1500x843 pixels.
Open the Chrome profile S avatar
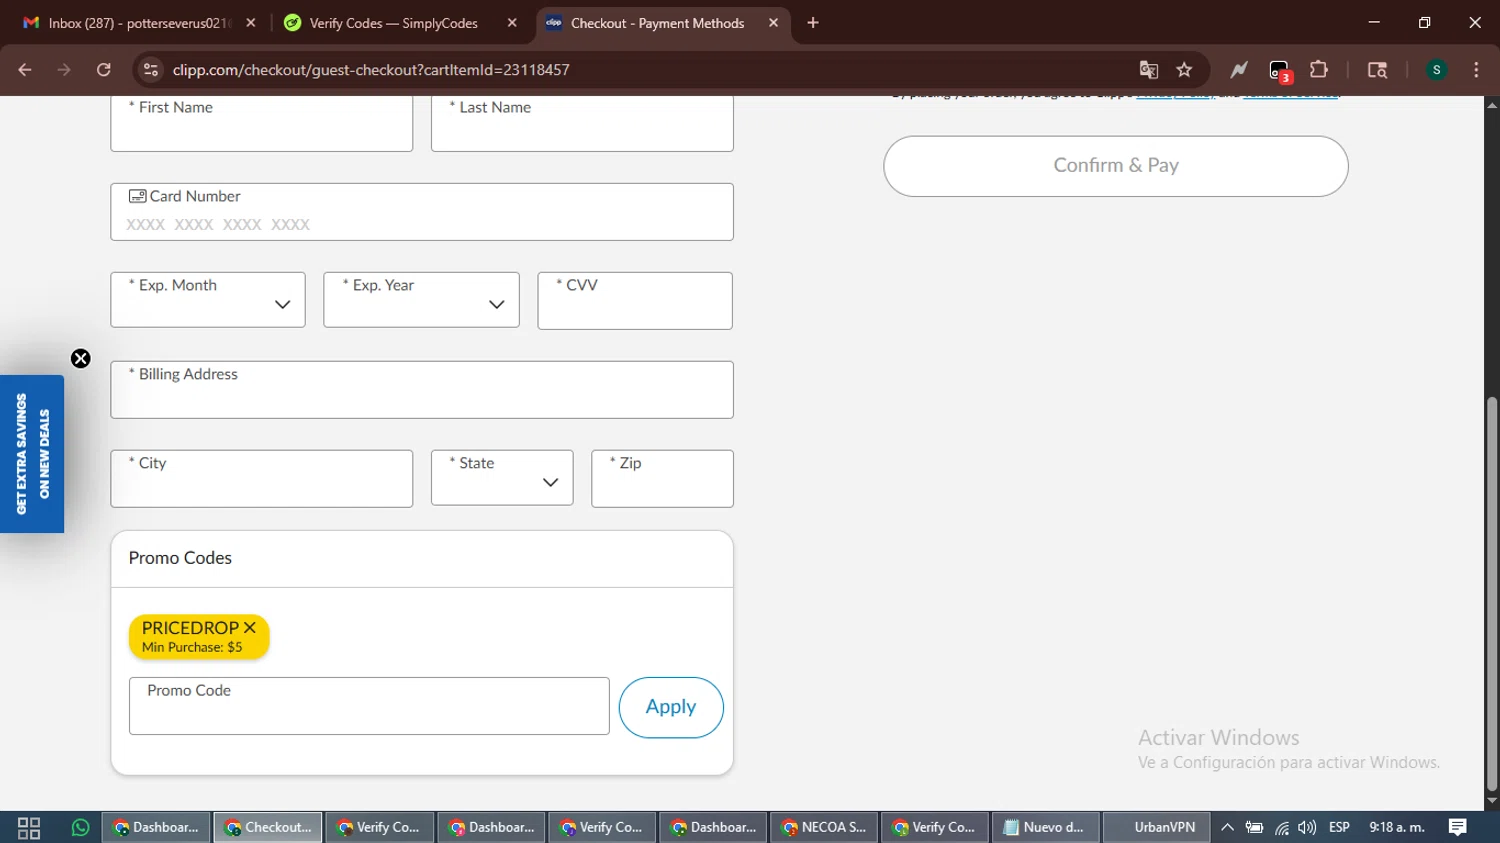(x=1436, y=70)
